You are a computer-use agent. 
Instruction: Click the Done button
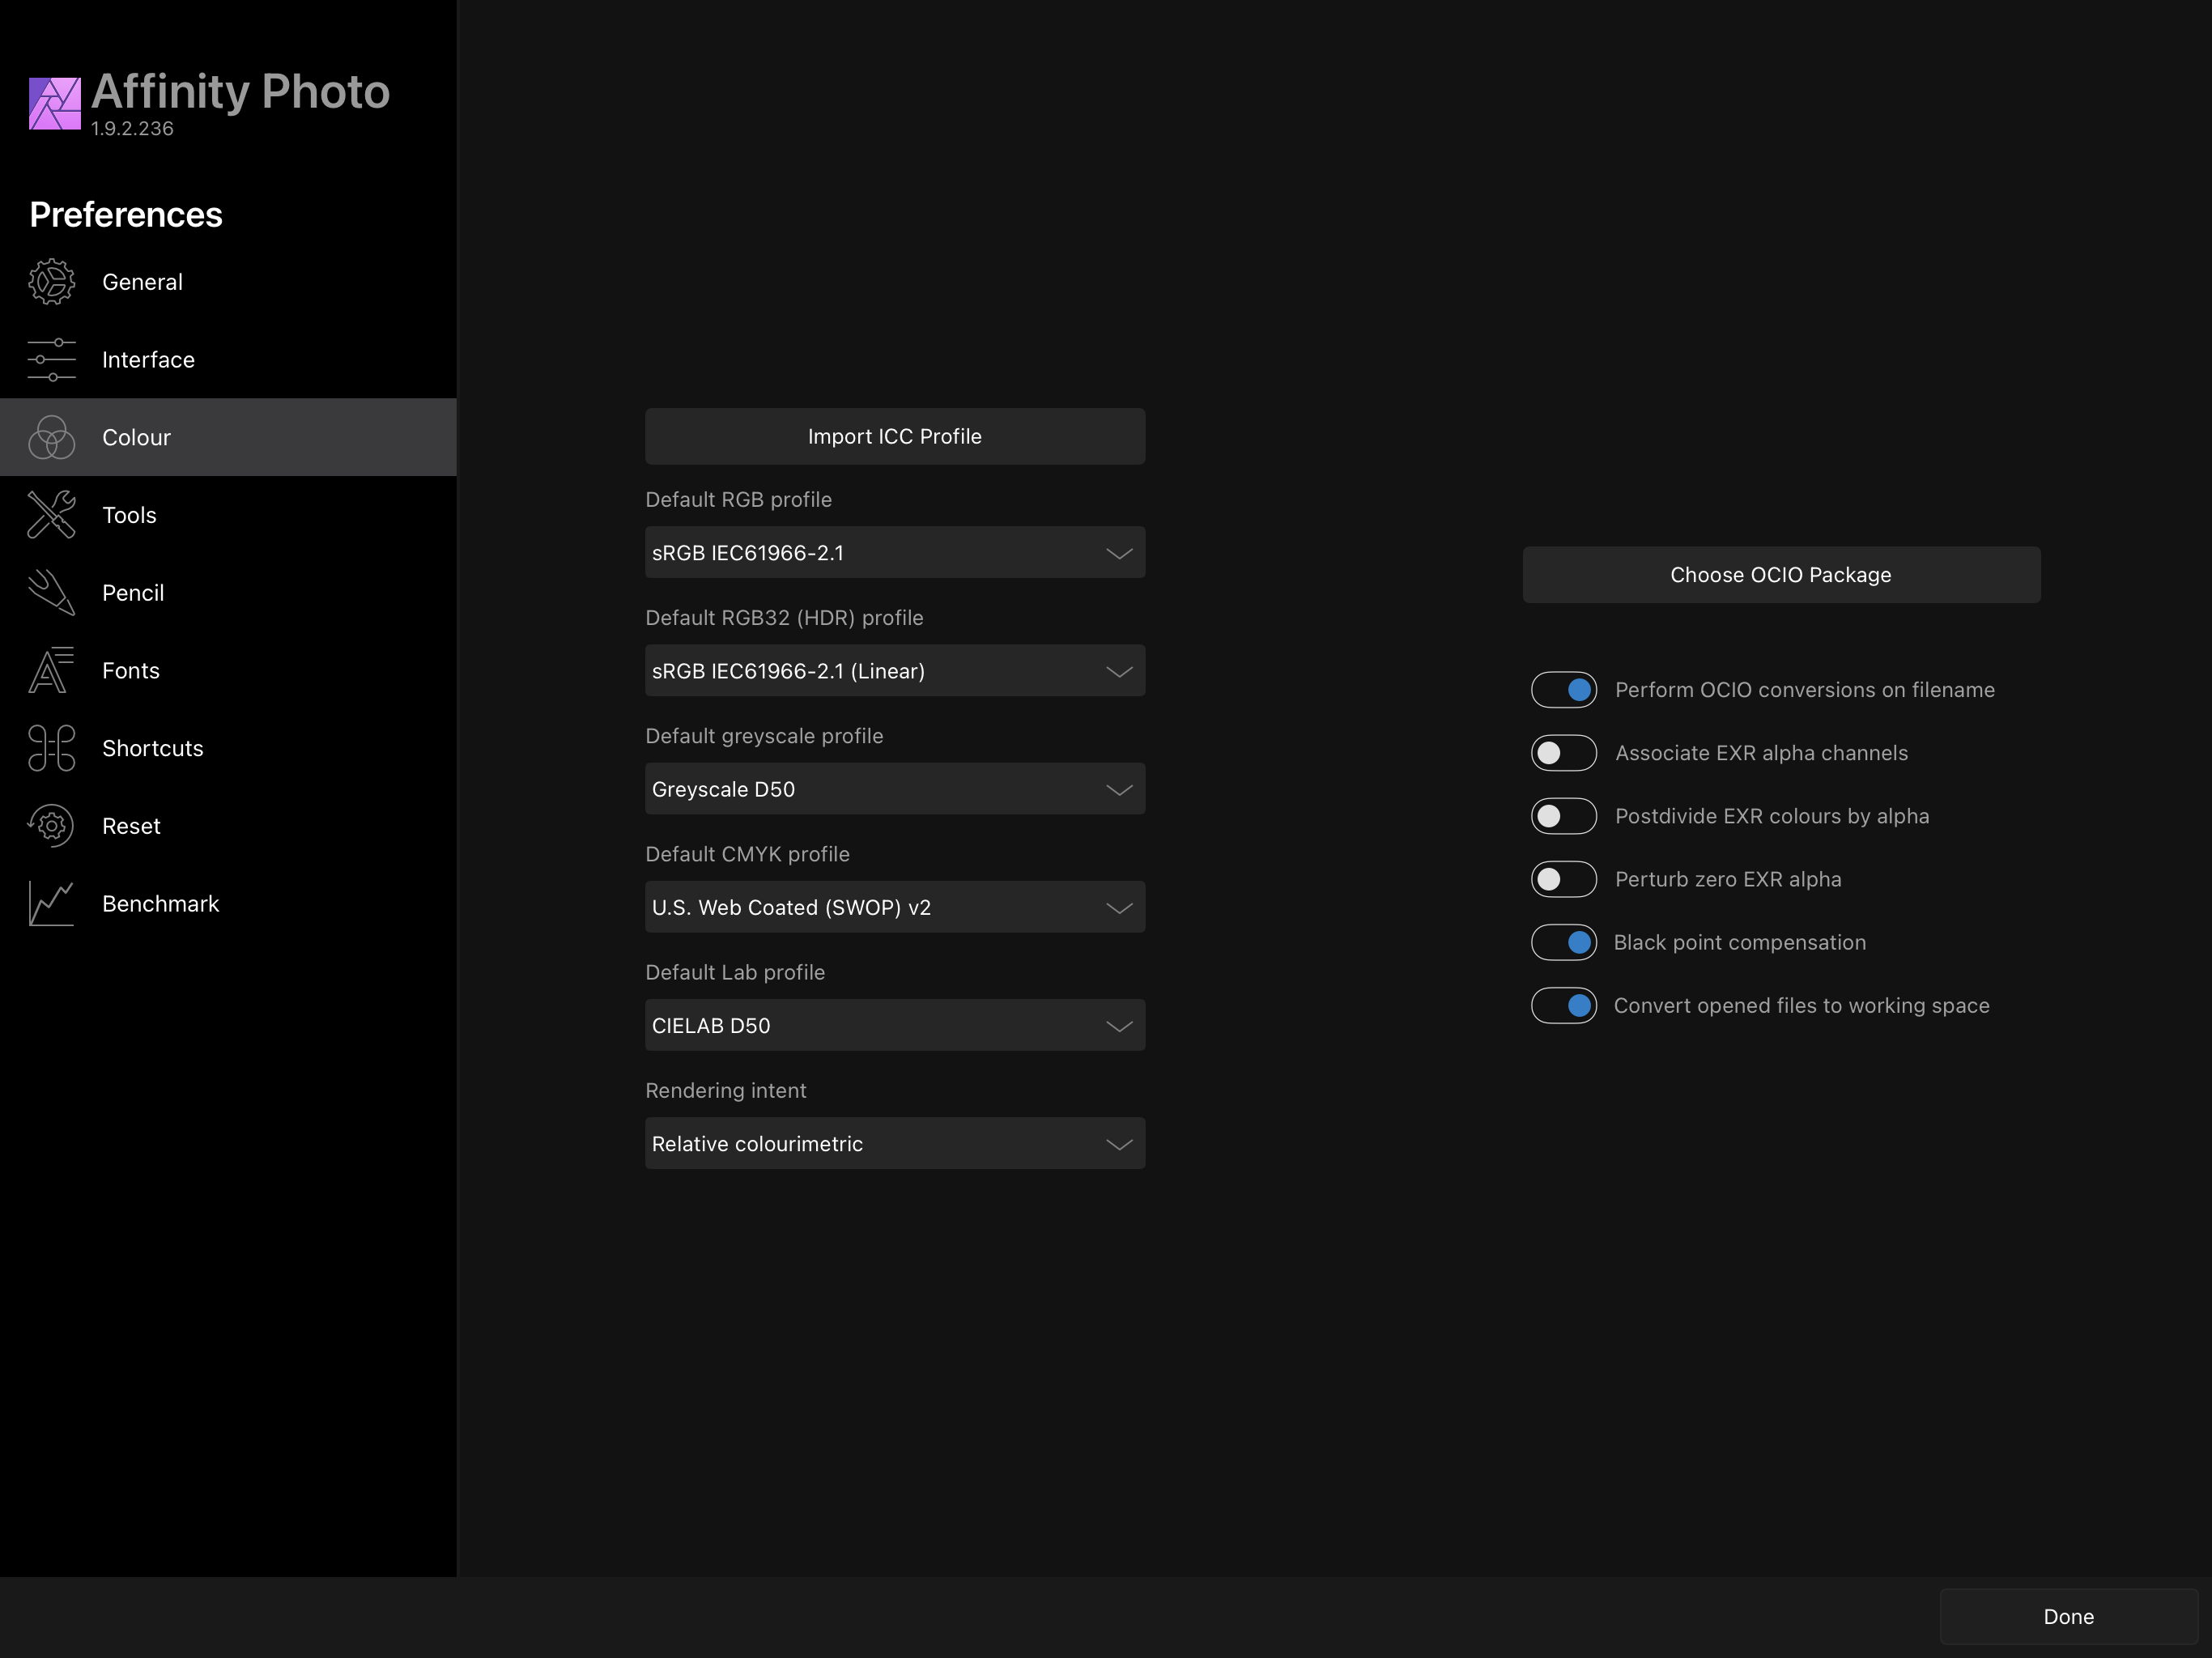pyautogui.click(x=2068, y=1616)
